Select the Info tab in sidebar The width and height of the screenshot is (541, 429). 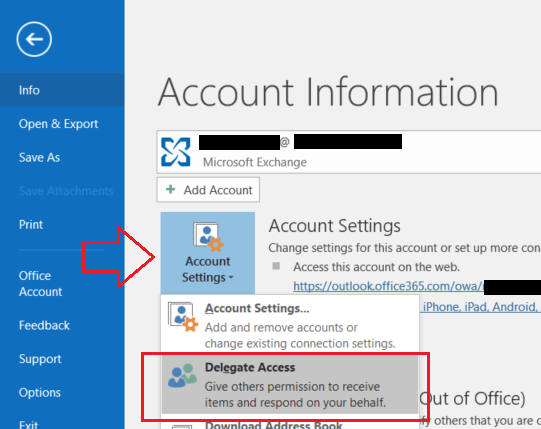[x=62, y=90]
